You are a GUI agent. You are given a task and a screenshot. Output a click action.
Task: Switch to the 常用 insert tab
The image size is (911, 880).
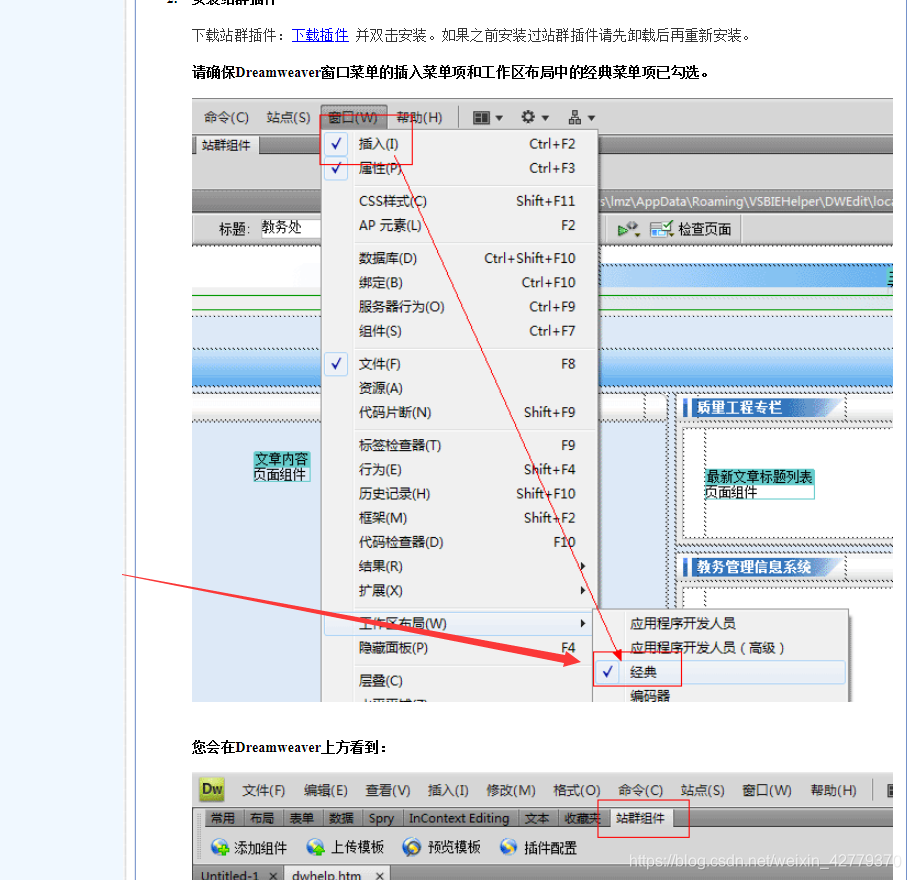coord(223,818)
